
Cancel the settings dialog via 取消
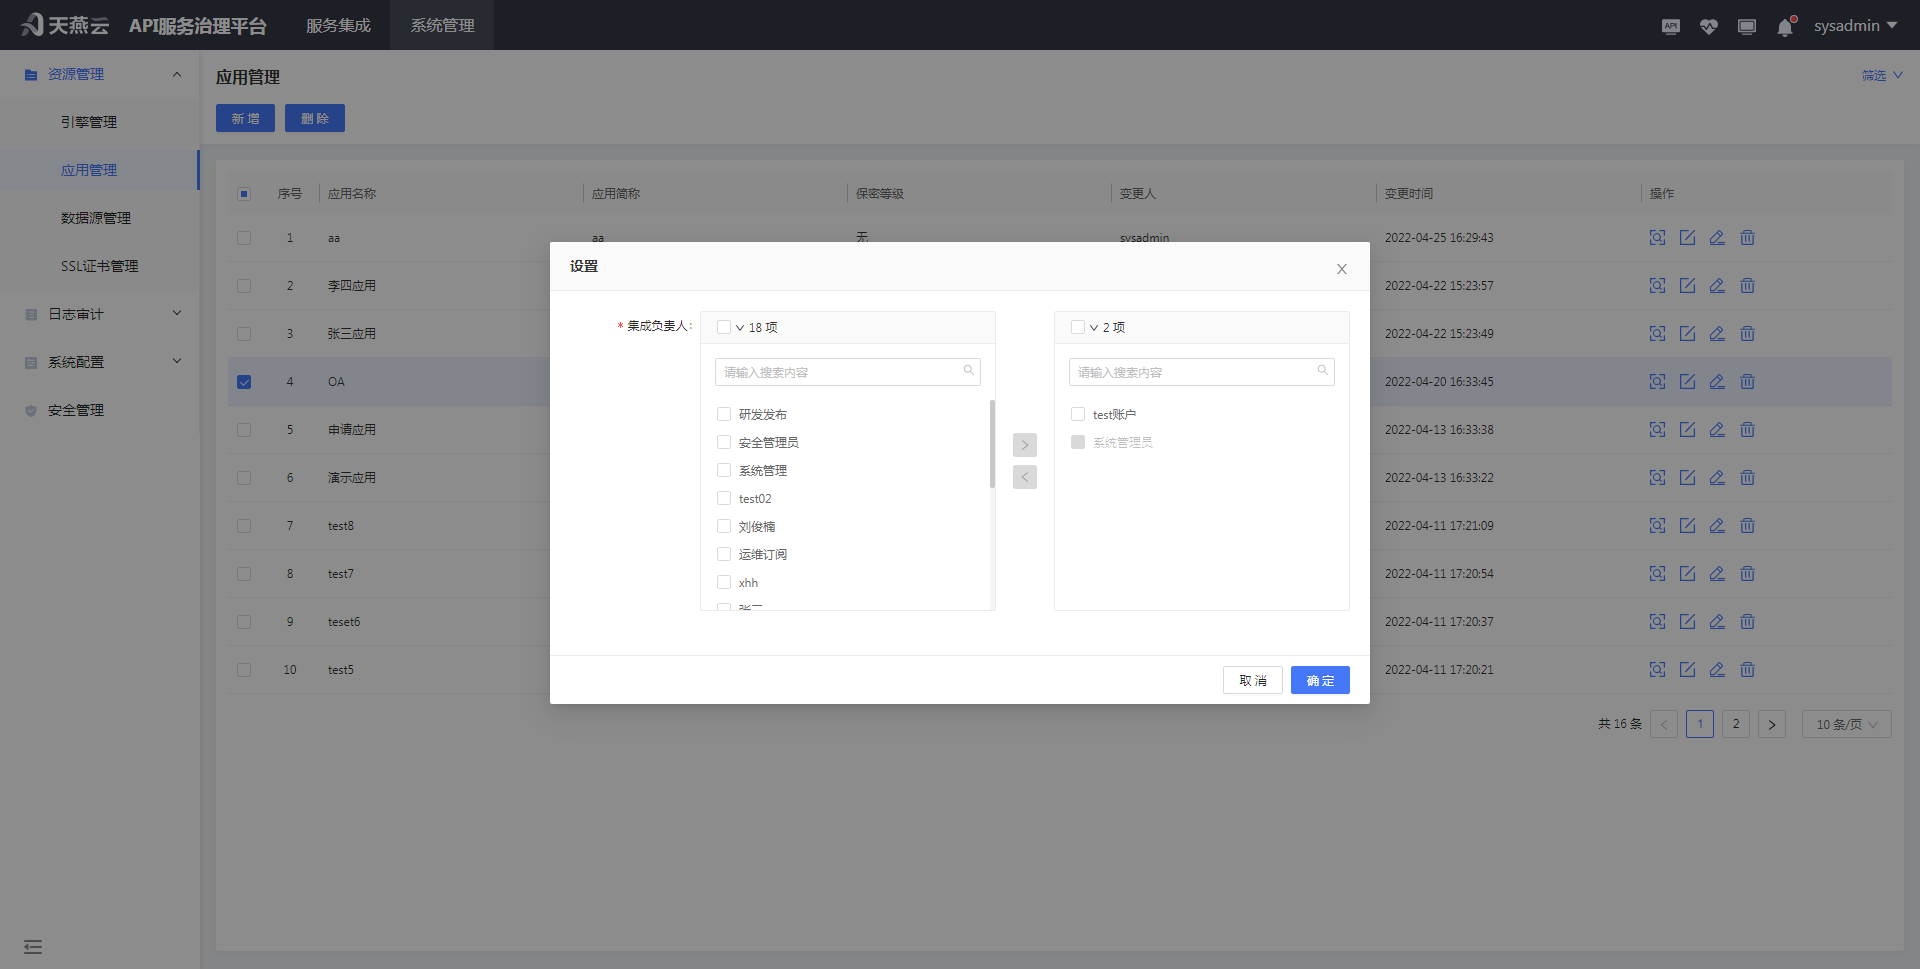1252,680
